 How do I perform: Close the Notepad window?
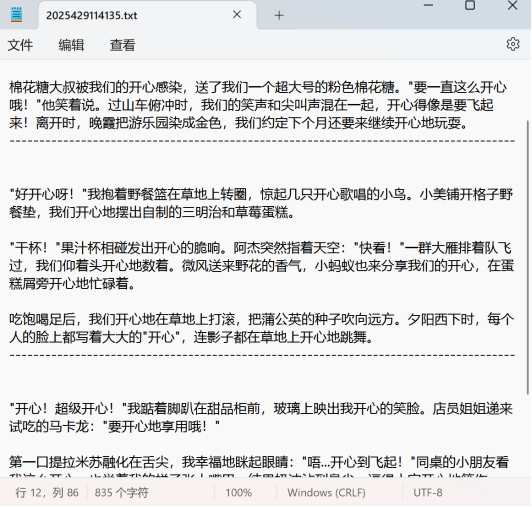coord(512,5)
